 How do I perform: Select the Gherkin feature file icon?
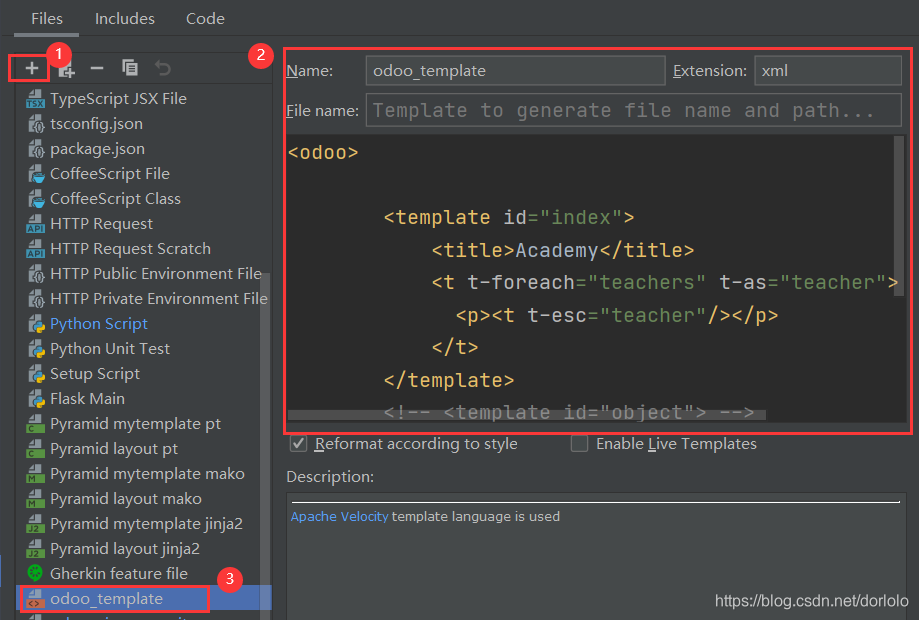[x=35, y=572]
